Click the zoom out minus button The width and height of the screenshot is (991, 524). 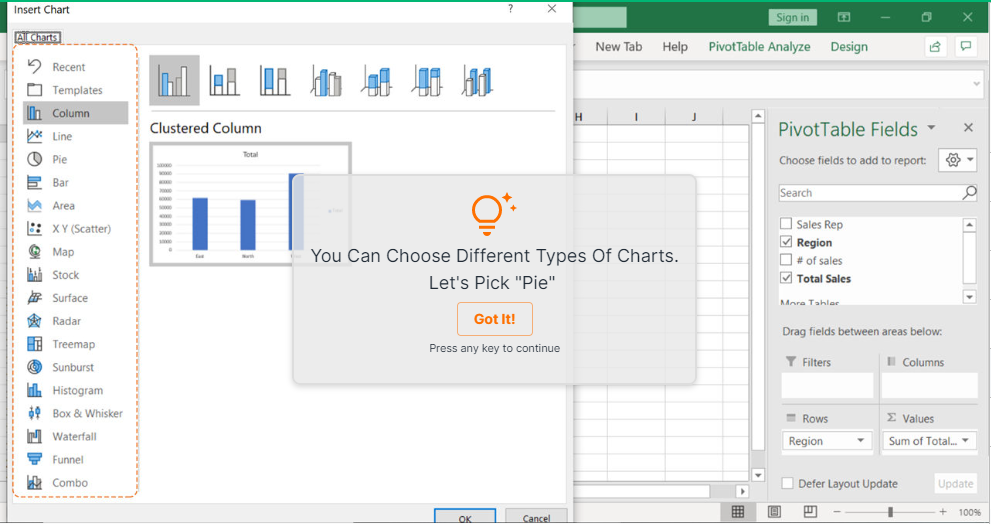pyautogui.click(x=837, y=512)
